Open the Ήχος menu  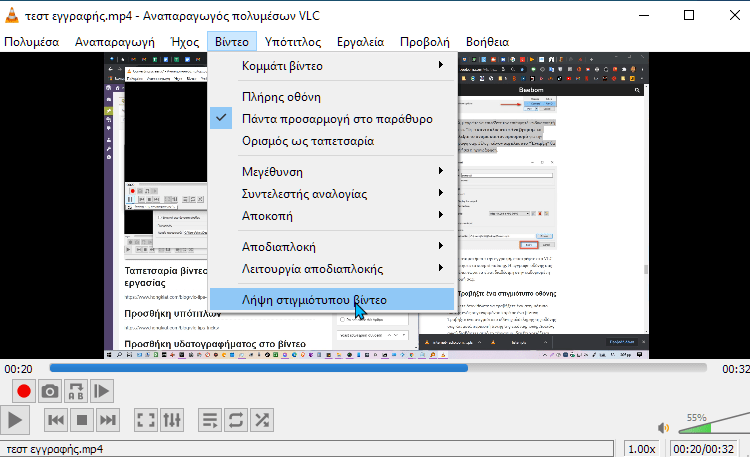point(185,42)
